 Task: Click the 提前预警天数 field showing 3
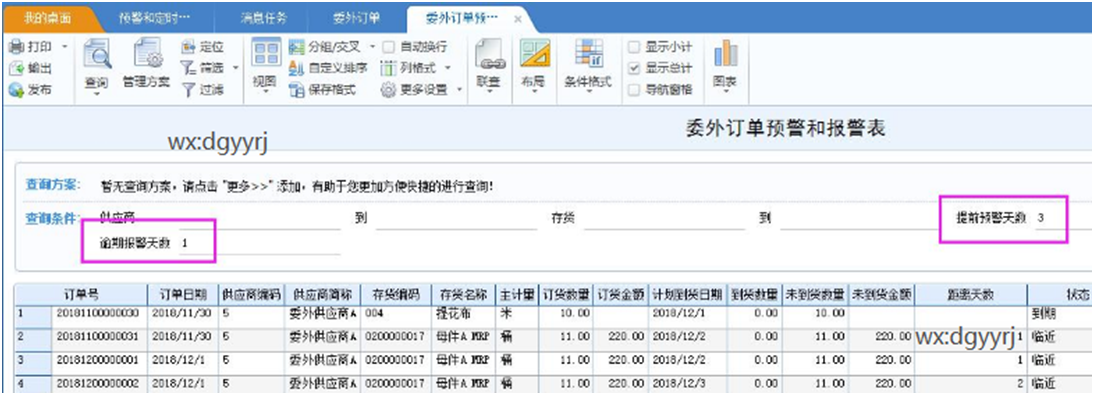click(1062, 218)
